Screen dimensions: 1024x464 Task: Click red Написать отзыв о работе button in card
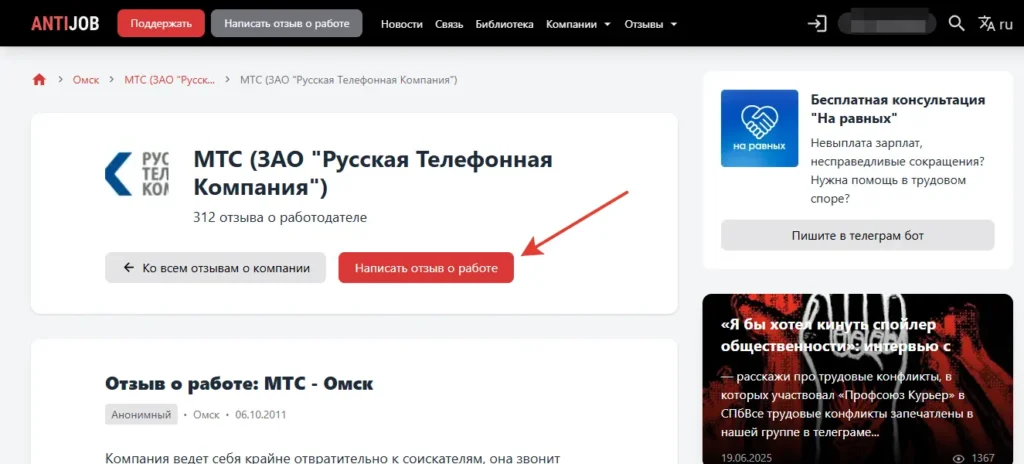point(426,268)
